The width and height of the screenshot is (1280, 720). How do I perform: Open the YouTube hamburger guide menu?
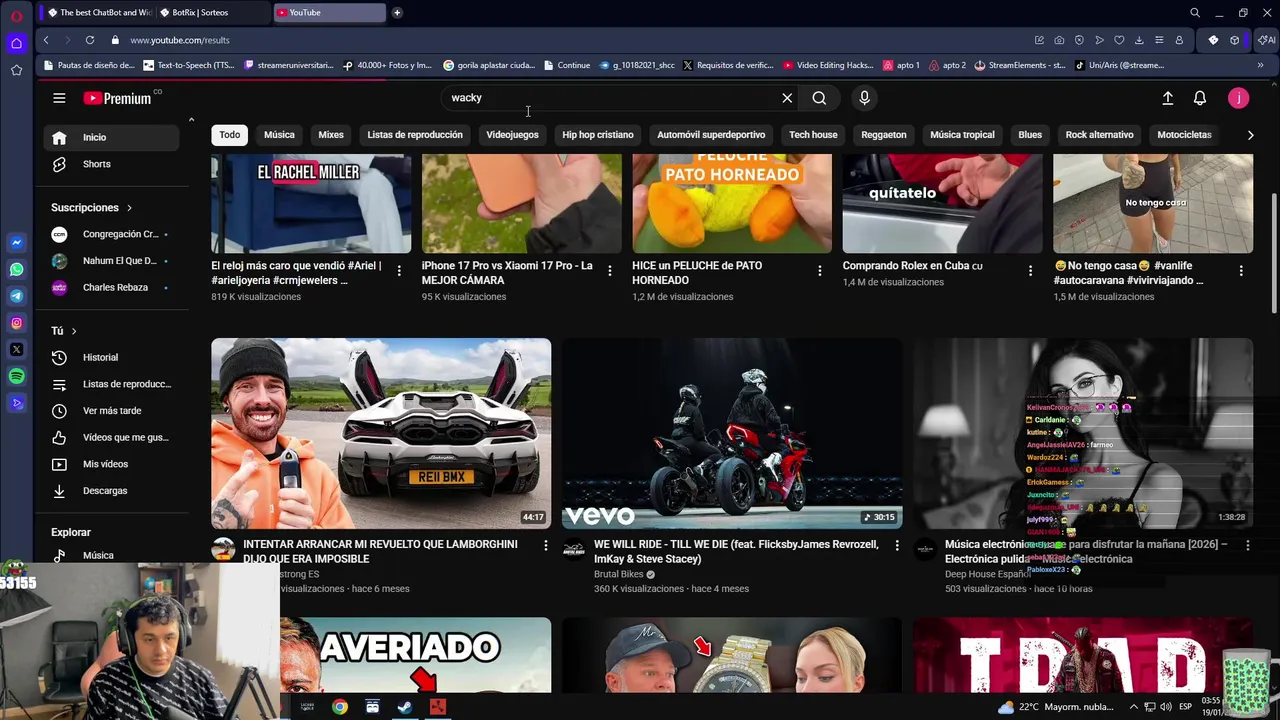click(x=59, y=98)
